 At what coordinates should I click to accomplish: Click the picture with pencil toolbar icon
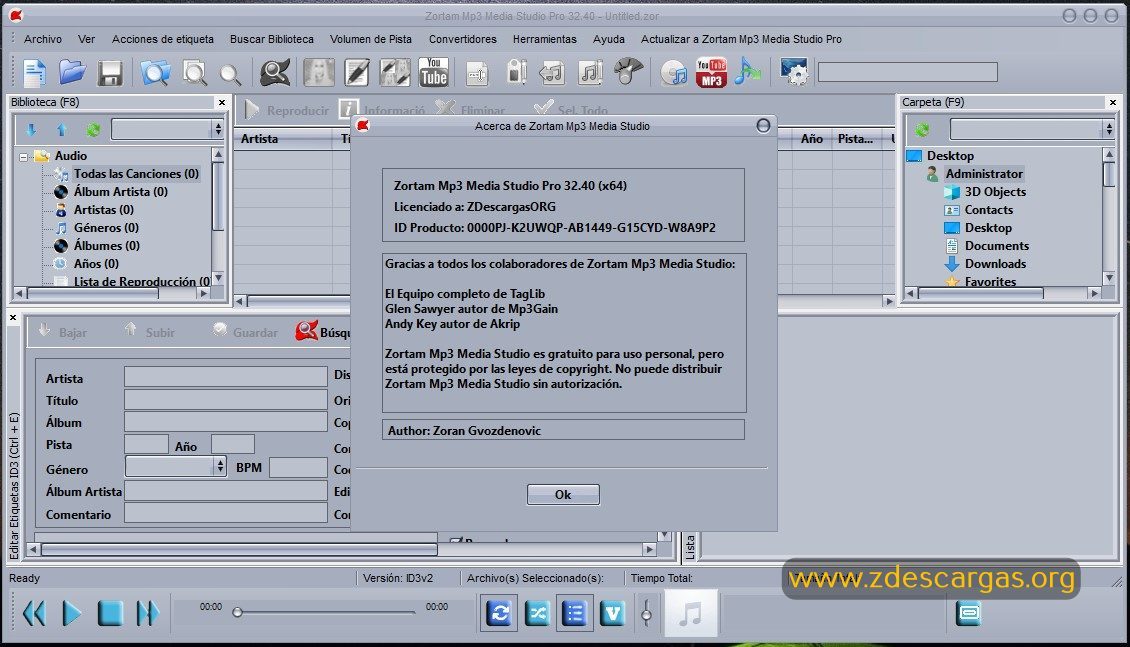(x=395, y=73)
